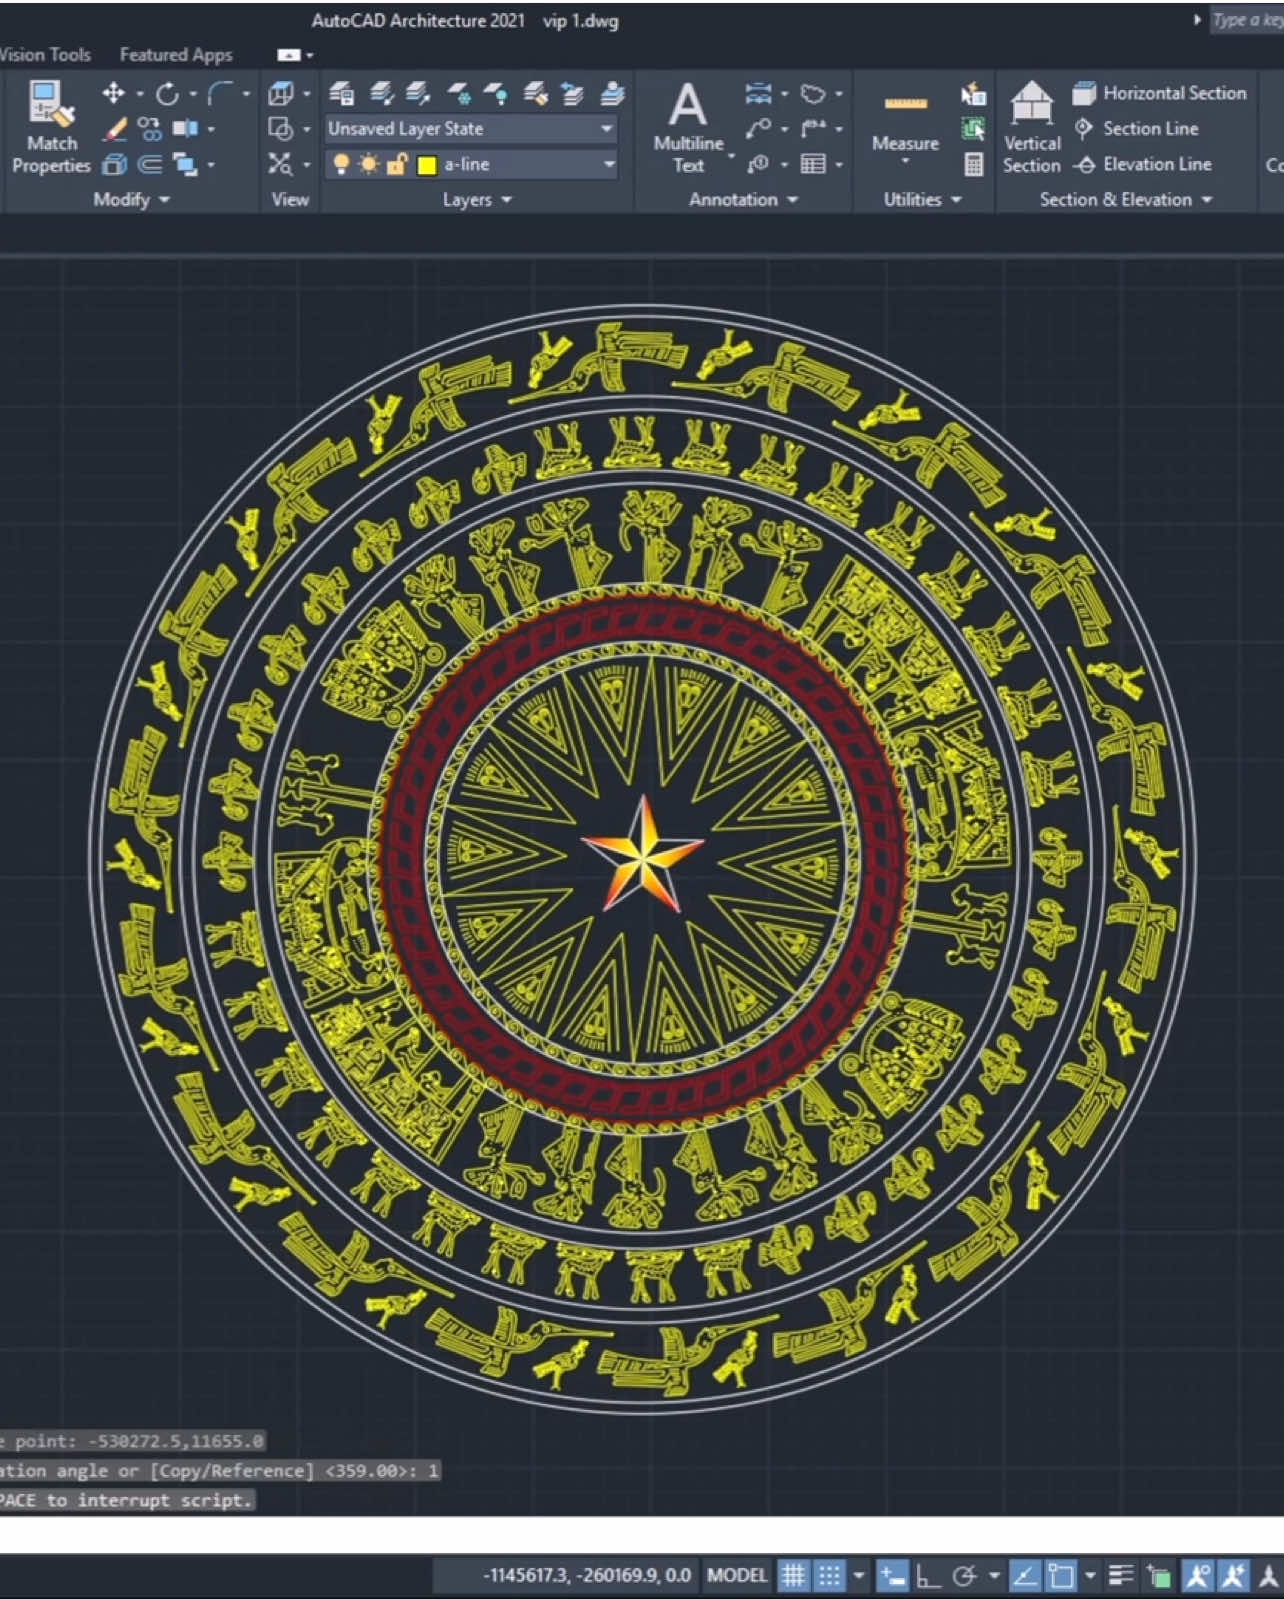Image resolution: width=1284 pixels, height=1599 pixels.
Task: Open the Vision Tools tab
Action: pos(45,54)
